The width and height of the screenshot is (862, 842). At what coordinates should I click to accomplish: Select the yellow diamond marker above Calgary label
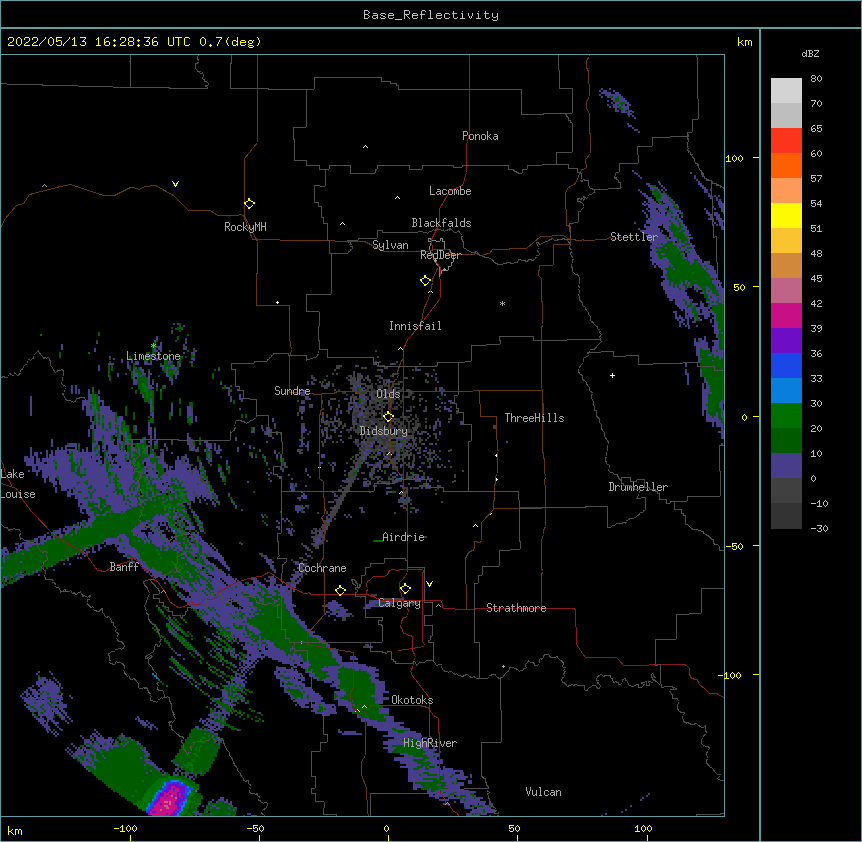tap(405, 589)
